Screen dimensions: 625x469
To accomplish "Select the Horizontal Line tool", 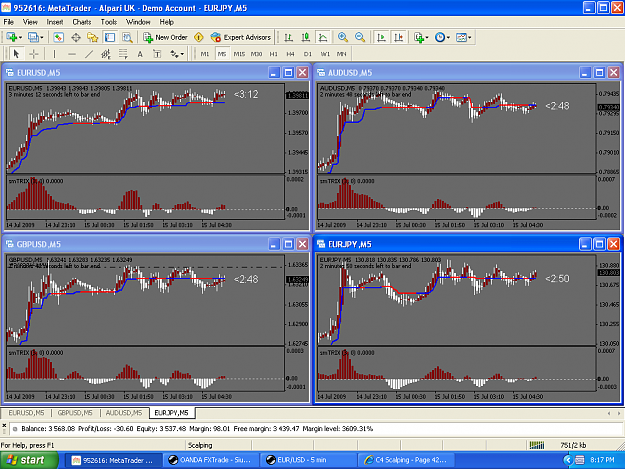I will [72, 54].
